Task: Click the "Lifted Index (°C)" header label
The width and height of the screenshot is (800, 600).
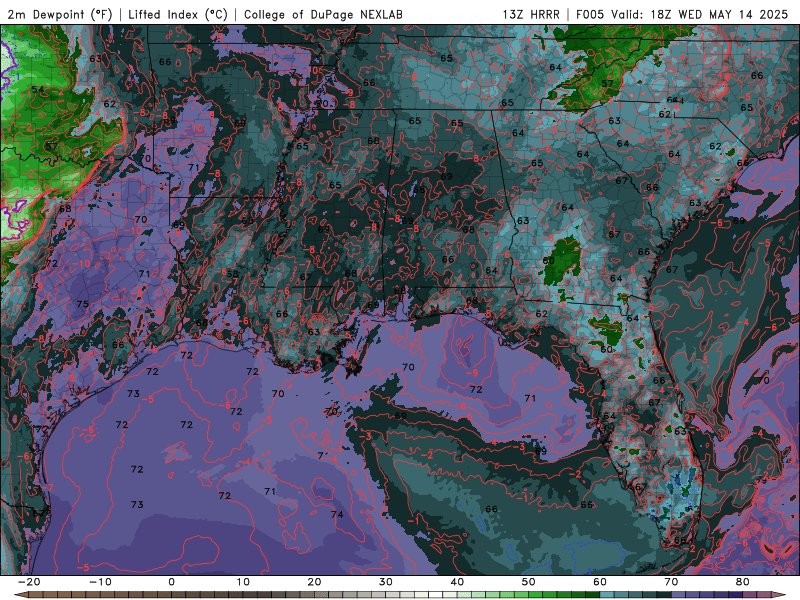Action: tap(178, 14)
